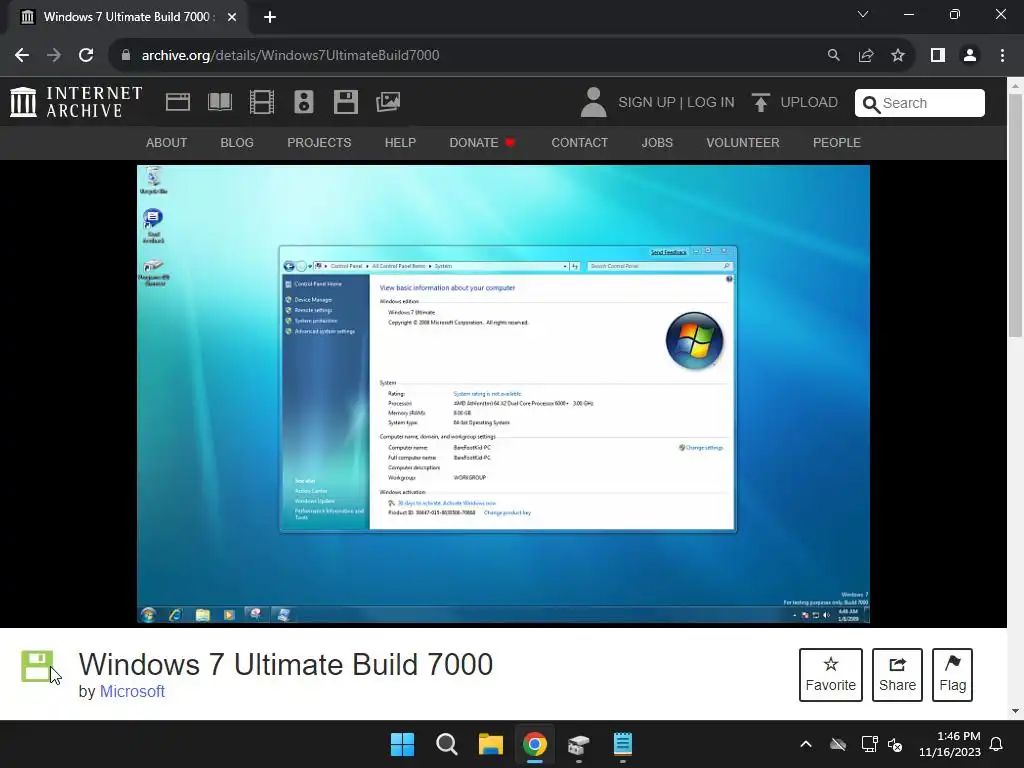
Task: Favorite this item
Action: 831,675
